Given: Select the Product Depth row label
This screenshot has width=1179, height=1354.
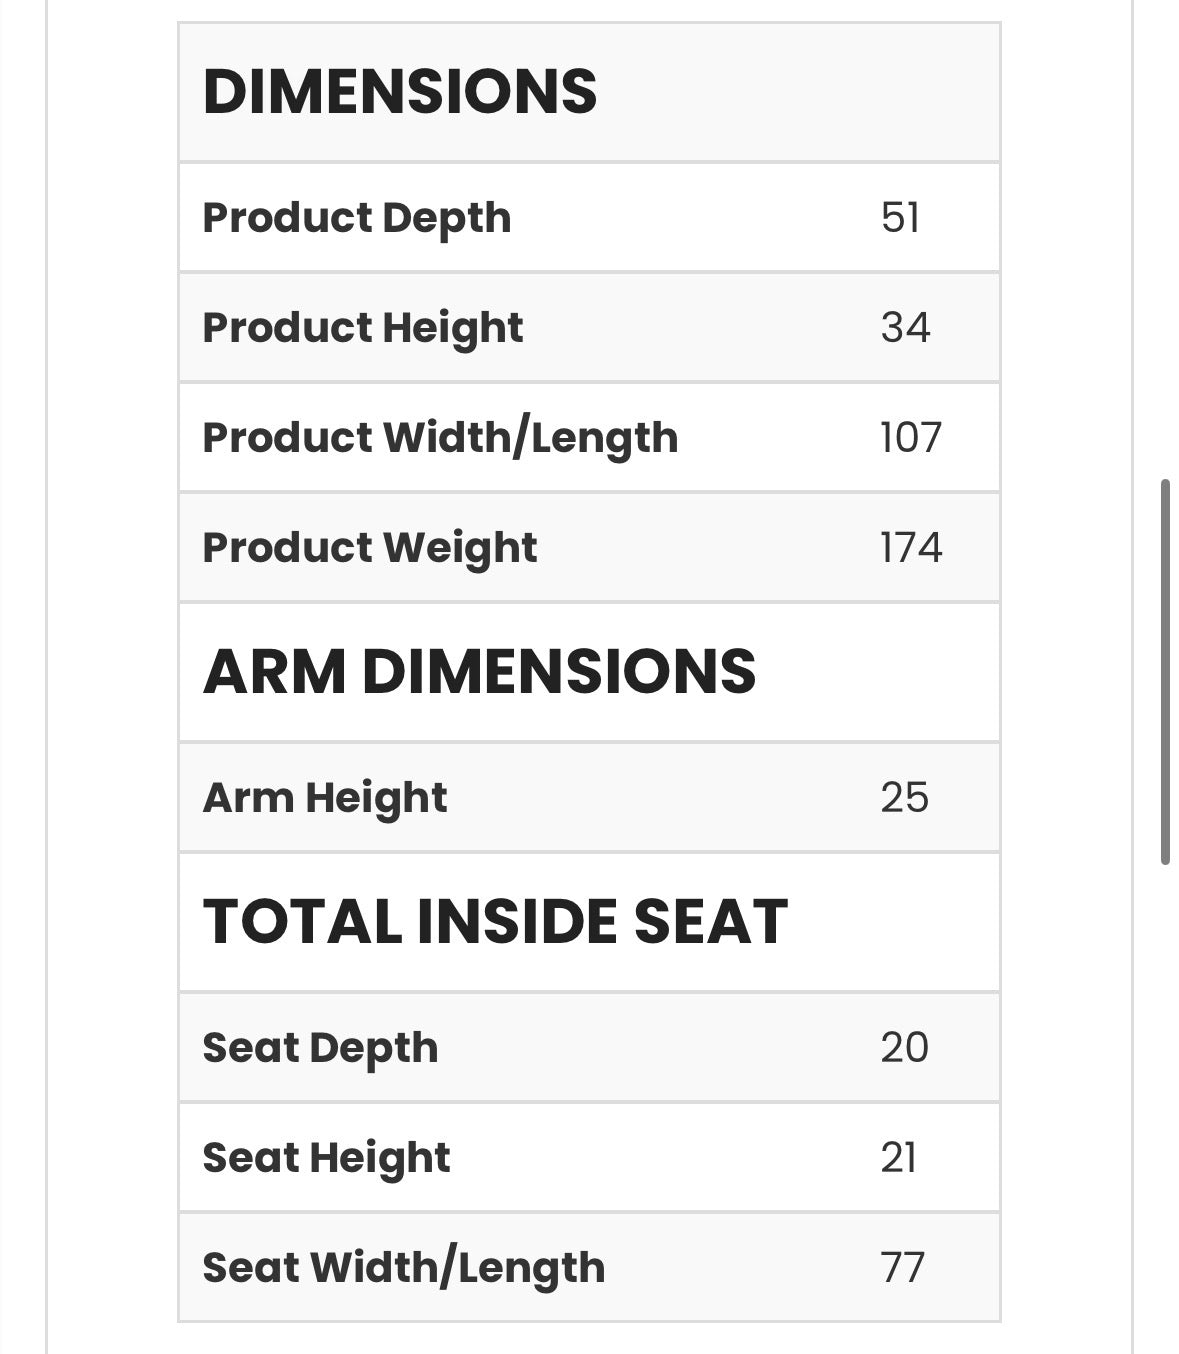Looking at the screenshot, I should (x=357, y=219).
